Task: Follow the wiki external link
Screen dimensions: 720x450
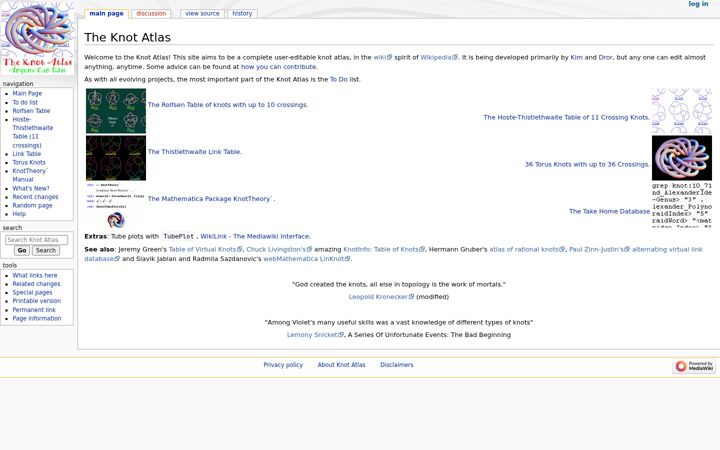Action: tap(382, 57)
